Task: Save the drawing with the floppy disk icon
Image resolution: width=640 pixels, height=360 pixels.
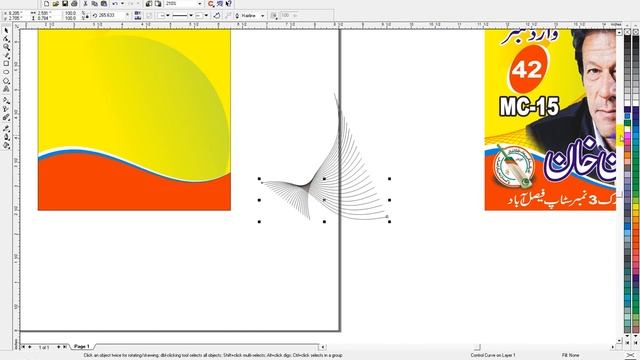Action: 65,4
